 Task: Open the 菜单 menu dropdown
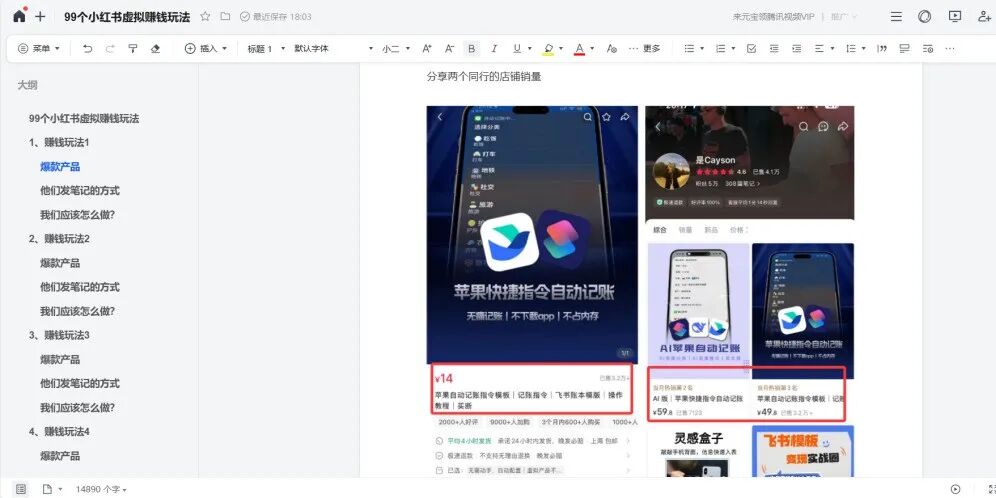point(39,48)
